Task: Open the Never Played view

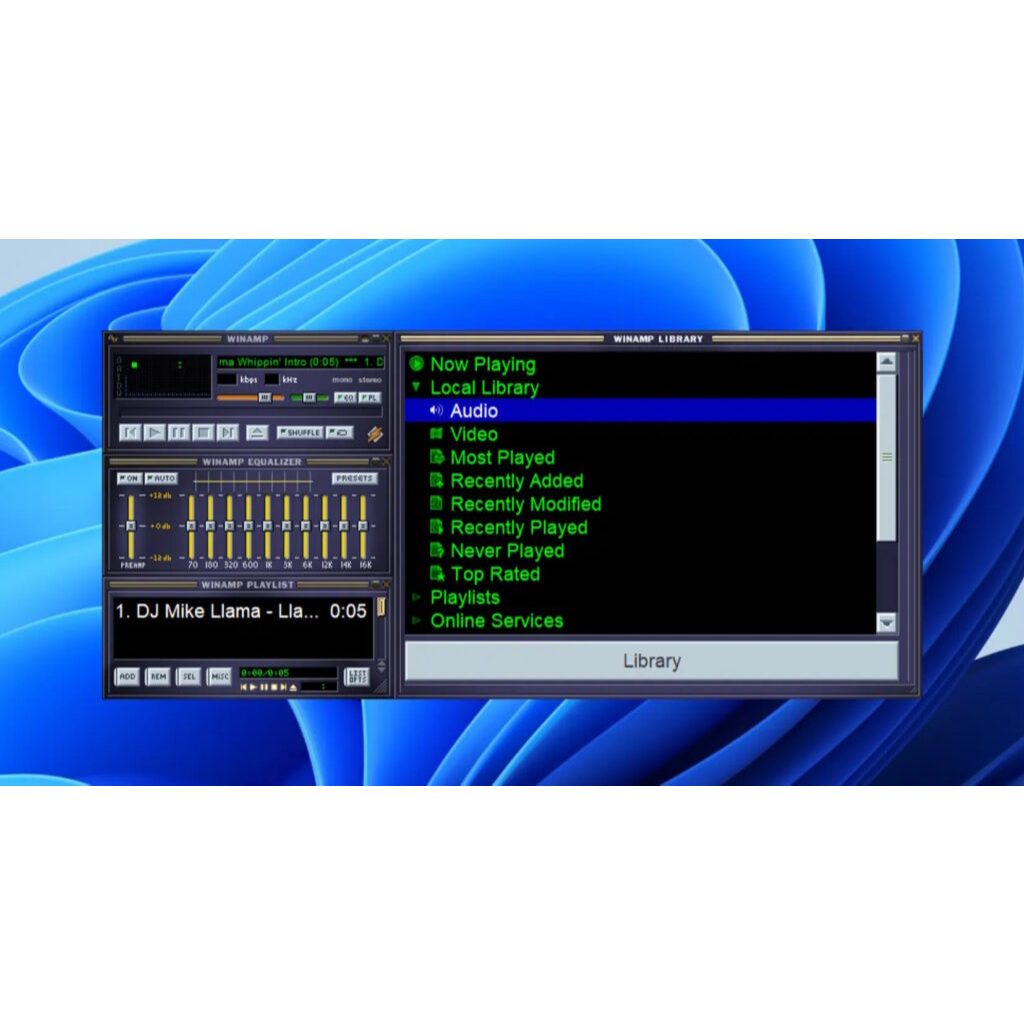Action: click(507, 551)
